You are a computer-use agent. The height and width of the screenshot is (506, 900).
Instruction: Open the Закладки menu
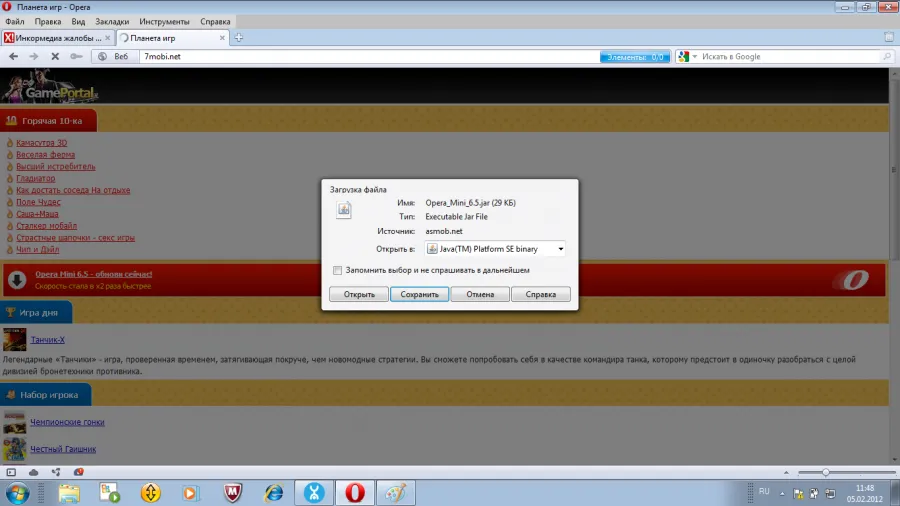click(x=112, y=21)
